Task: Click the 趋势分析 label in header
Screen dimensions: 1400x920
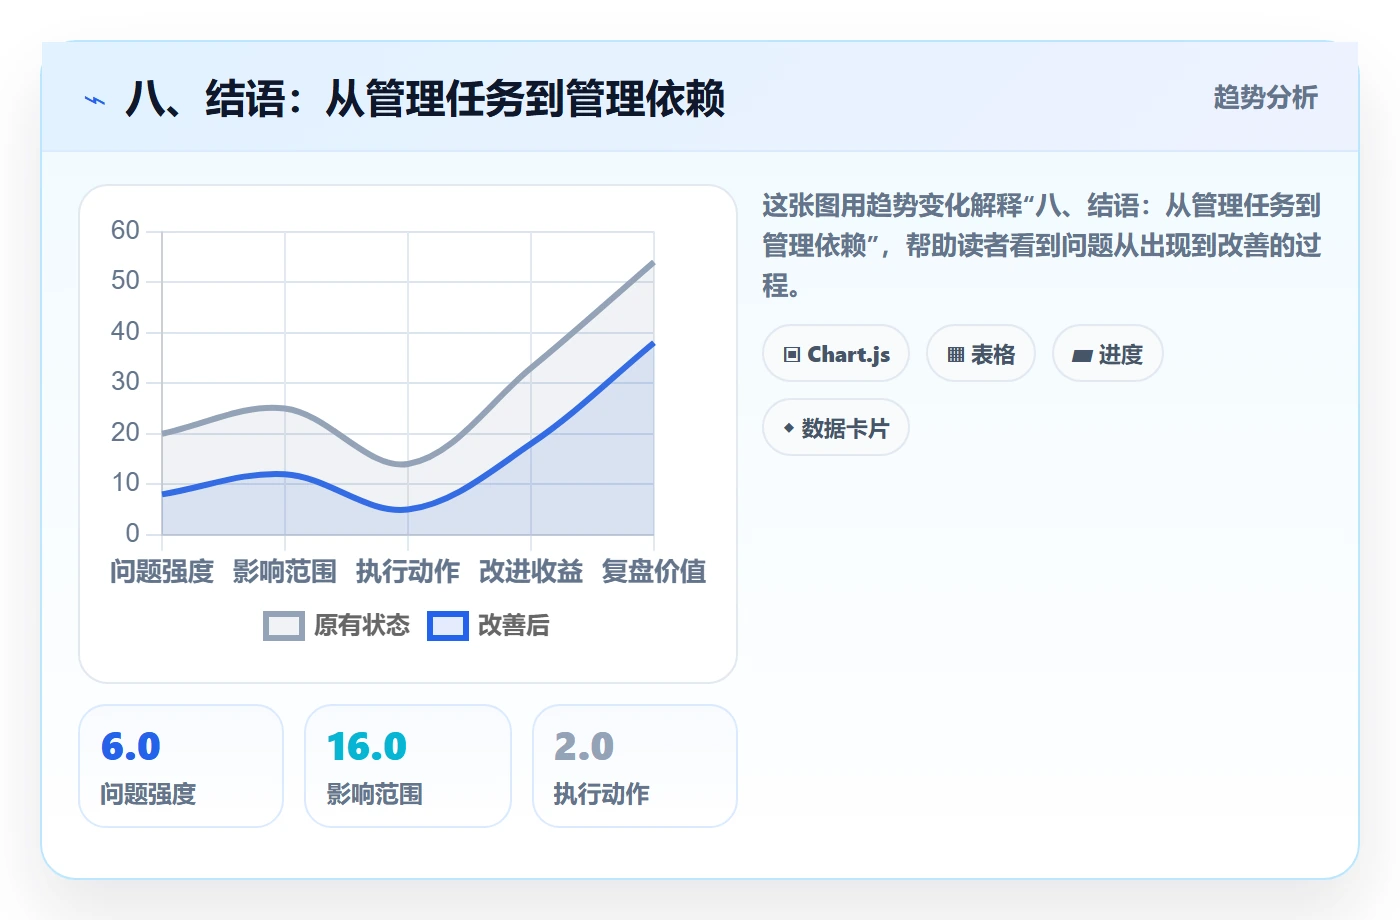Action: [x=1265, y=98]
